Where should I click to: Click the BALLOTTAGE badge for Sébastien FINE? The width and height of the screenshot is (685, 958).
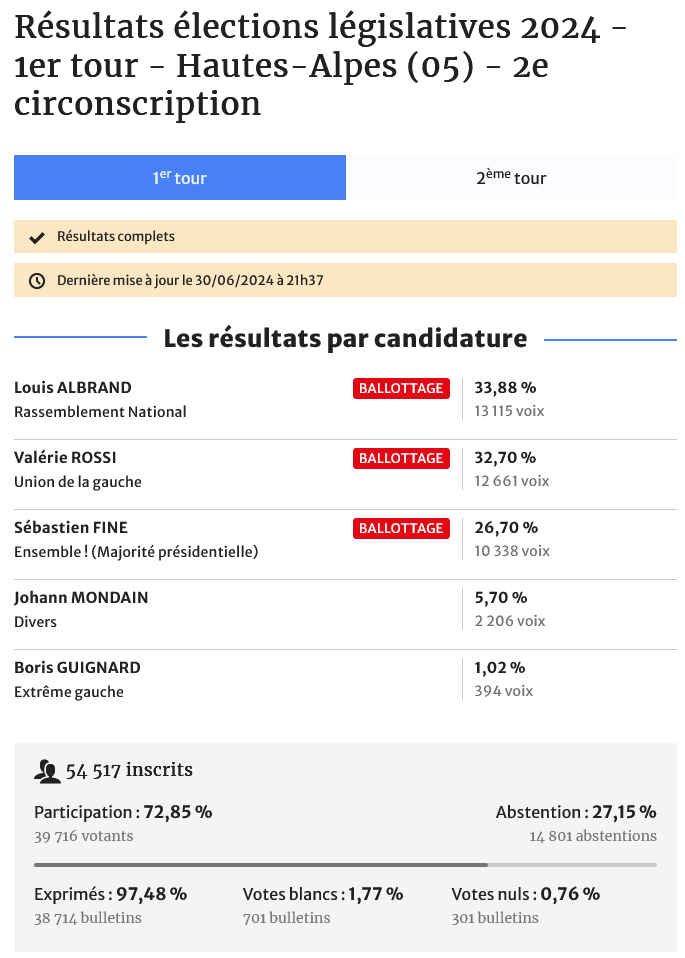(400, 529)
